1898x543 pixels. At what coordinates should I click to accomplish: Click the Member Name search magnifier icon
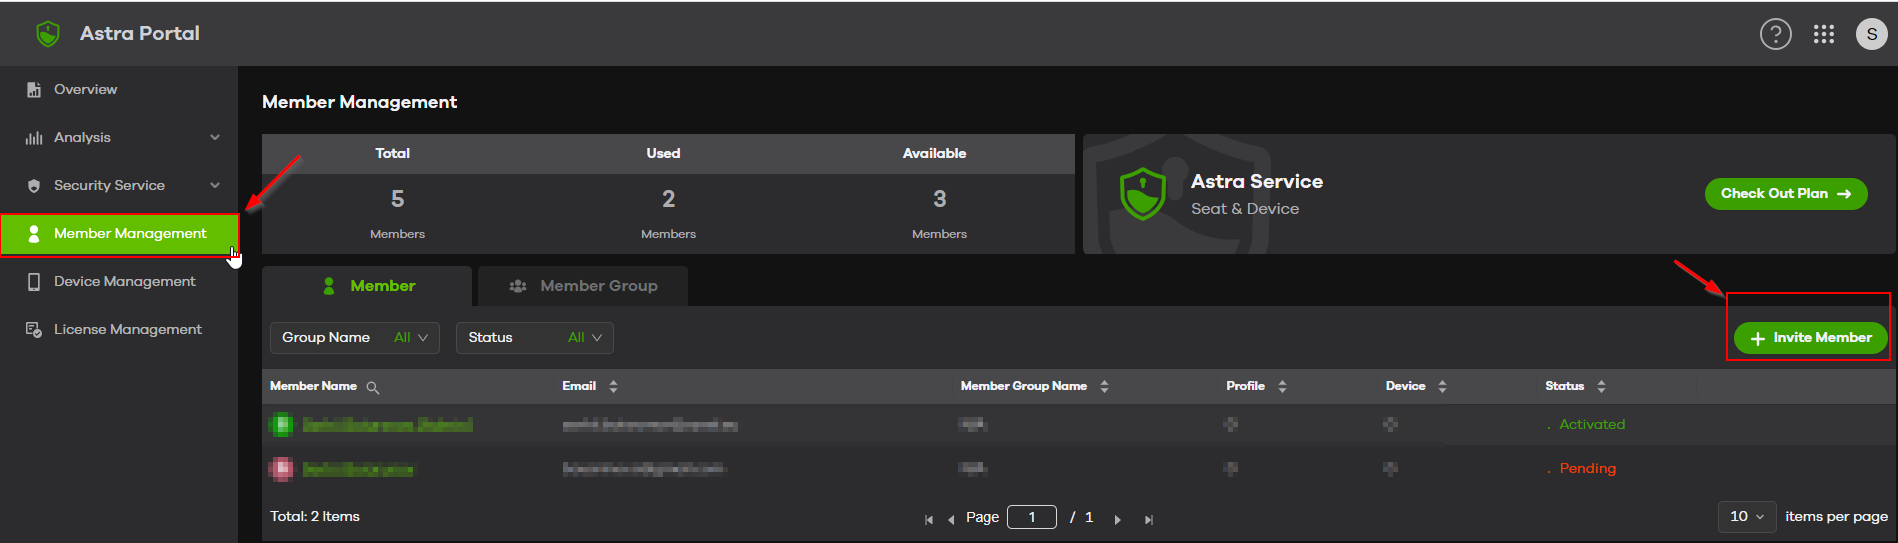(373, 387)
